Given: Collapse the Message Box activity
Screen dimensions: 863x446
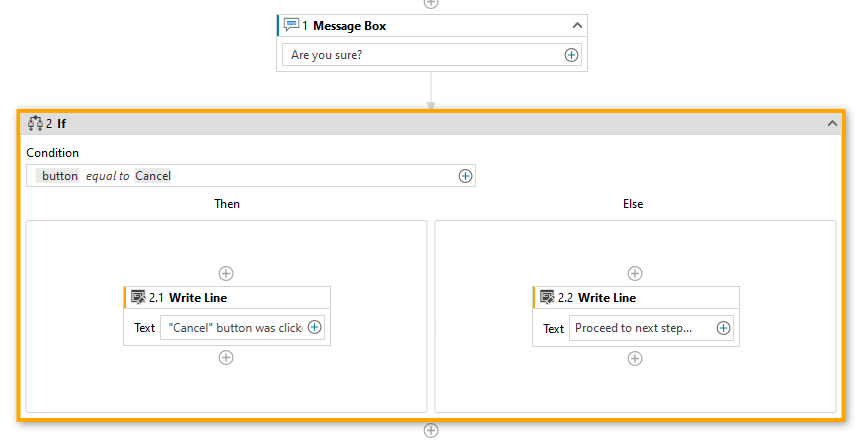Looking at the screenshot, I should (x=577, y=26).
